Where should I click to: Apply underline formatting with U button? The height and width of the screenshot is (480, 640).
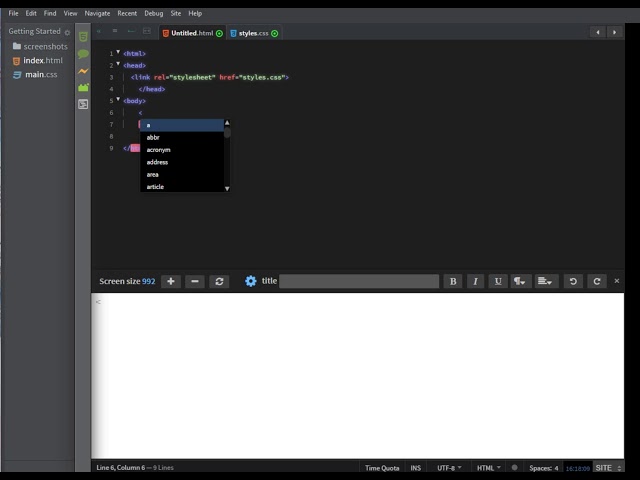498,281
